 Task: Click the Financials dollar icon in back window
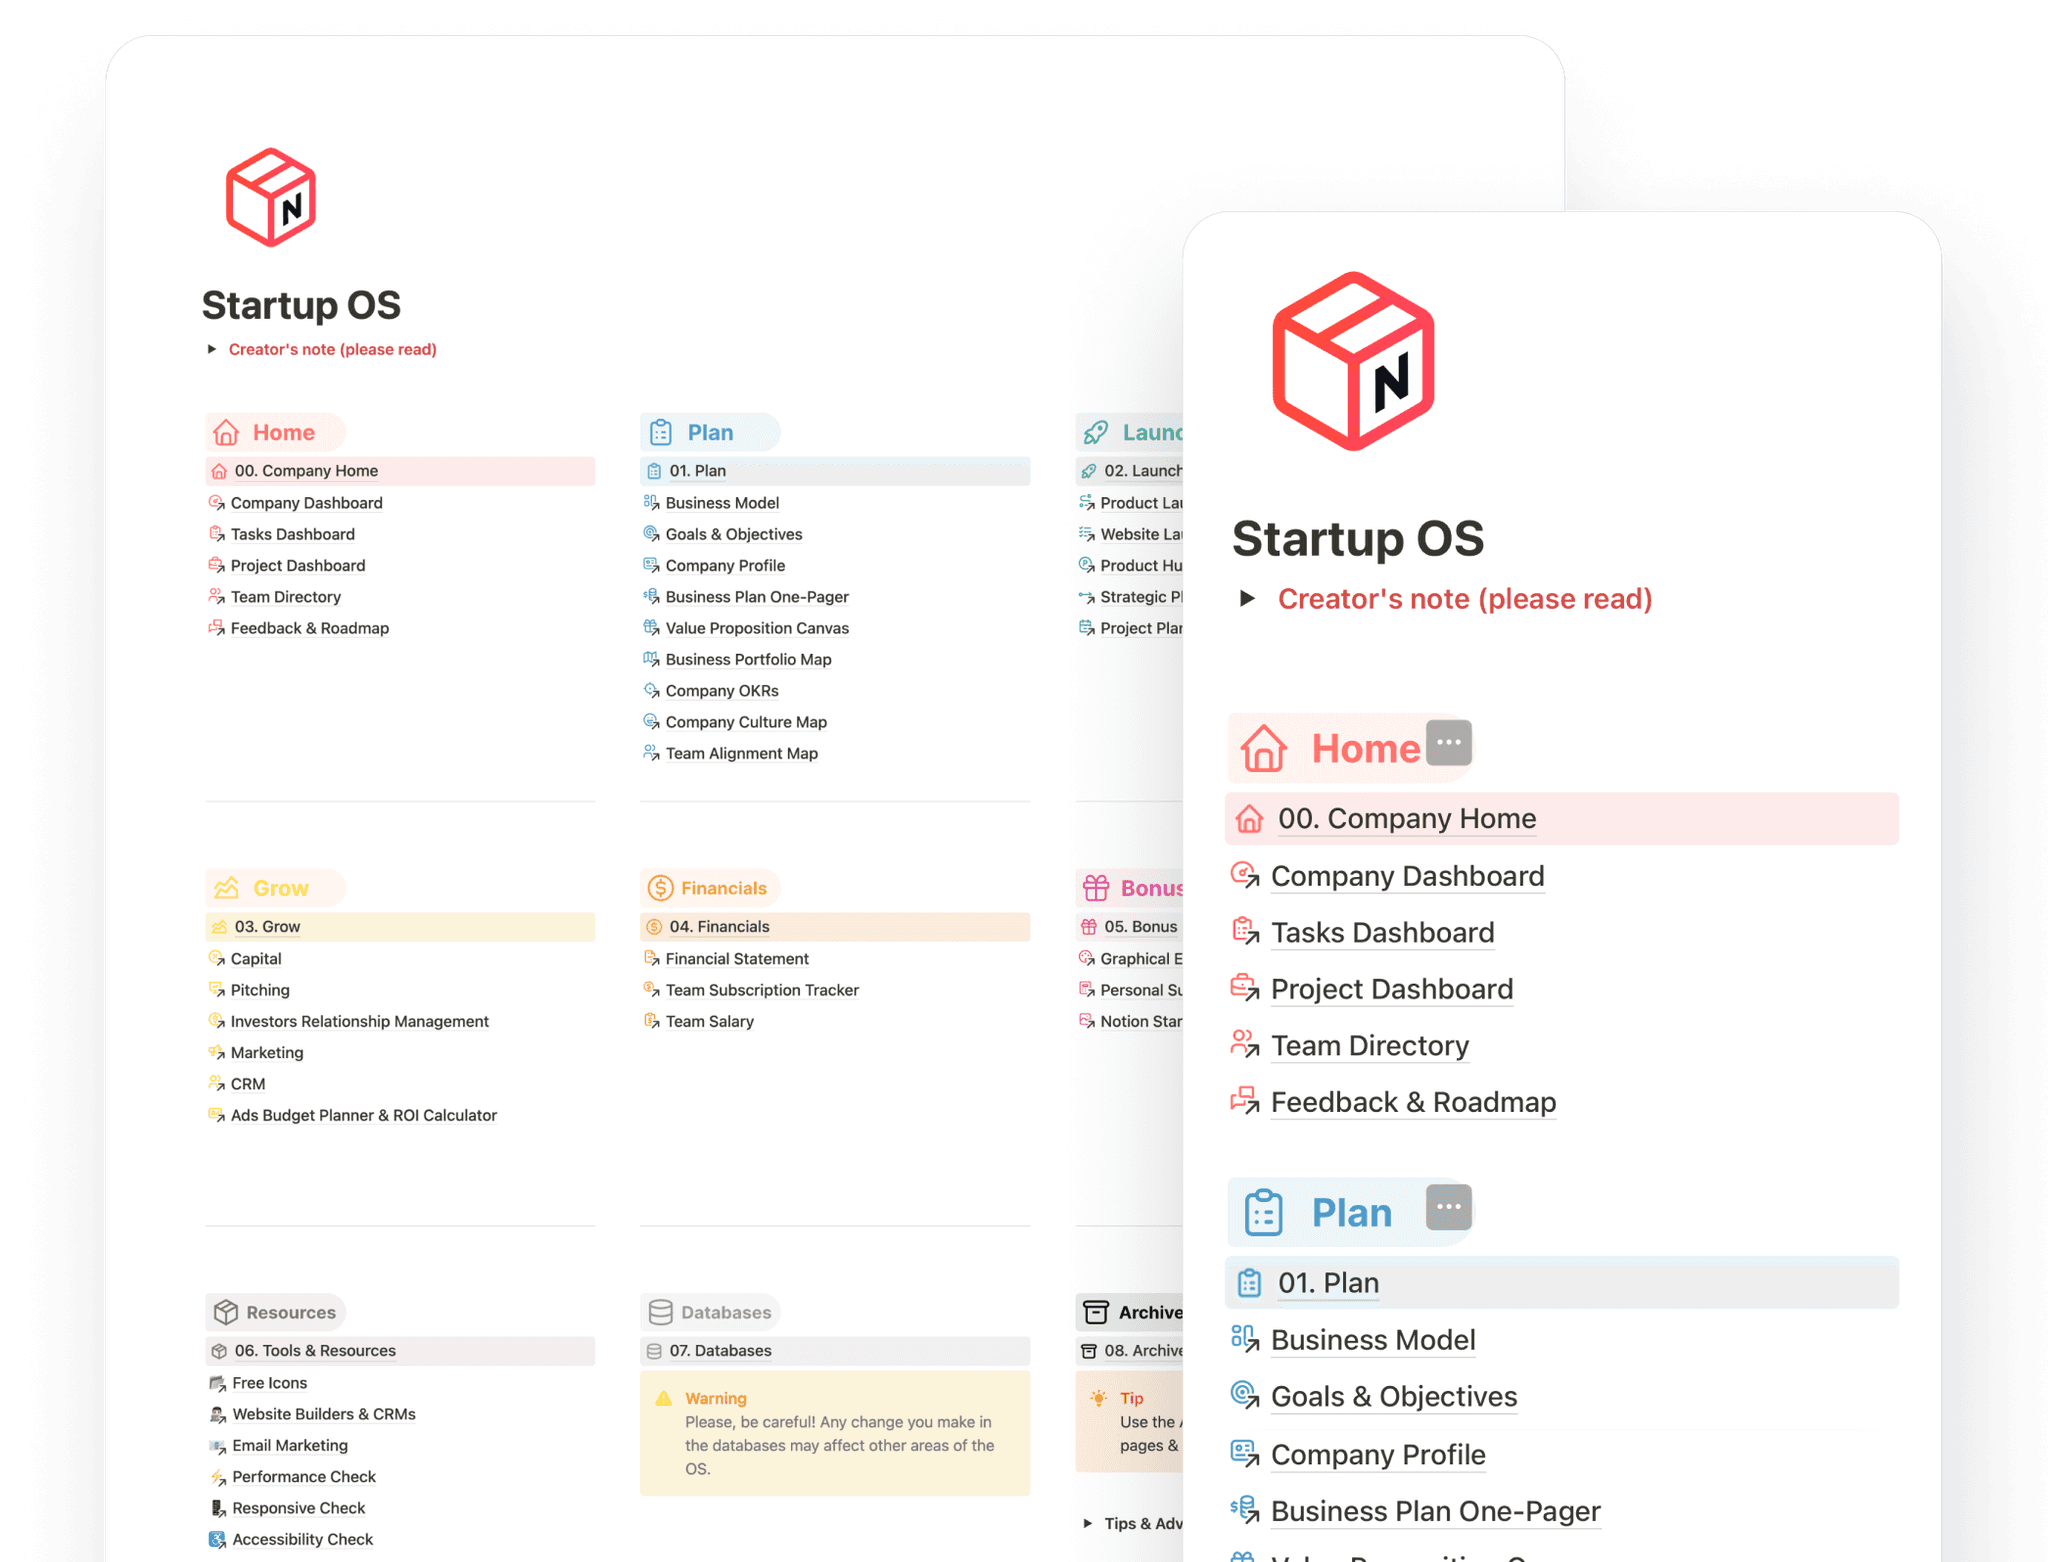(660, 888)
